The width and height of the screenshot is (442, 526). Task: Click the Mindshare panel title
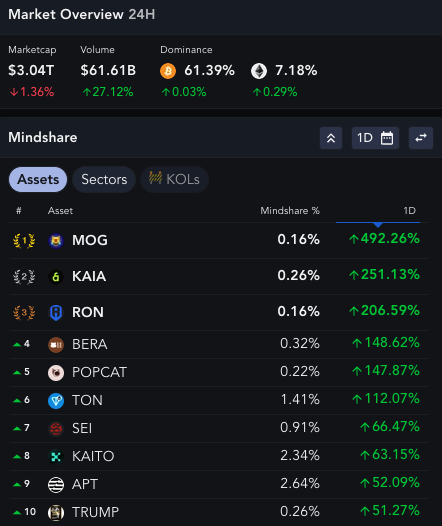coord(43,138)
